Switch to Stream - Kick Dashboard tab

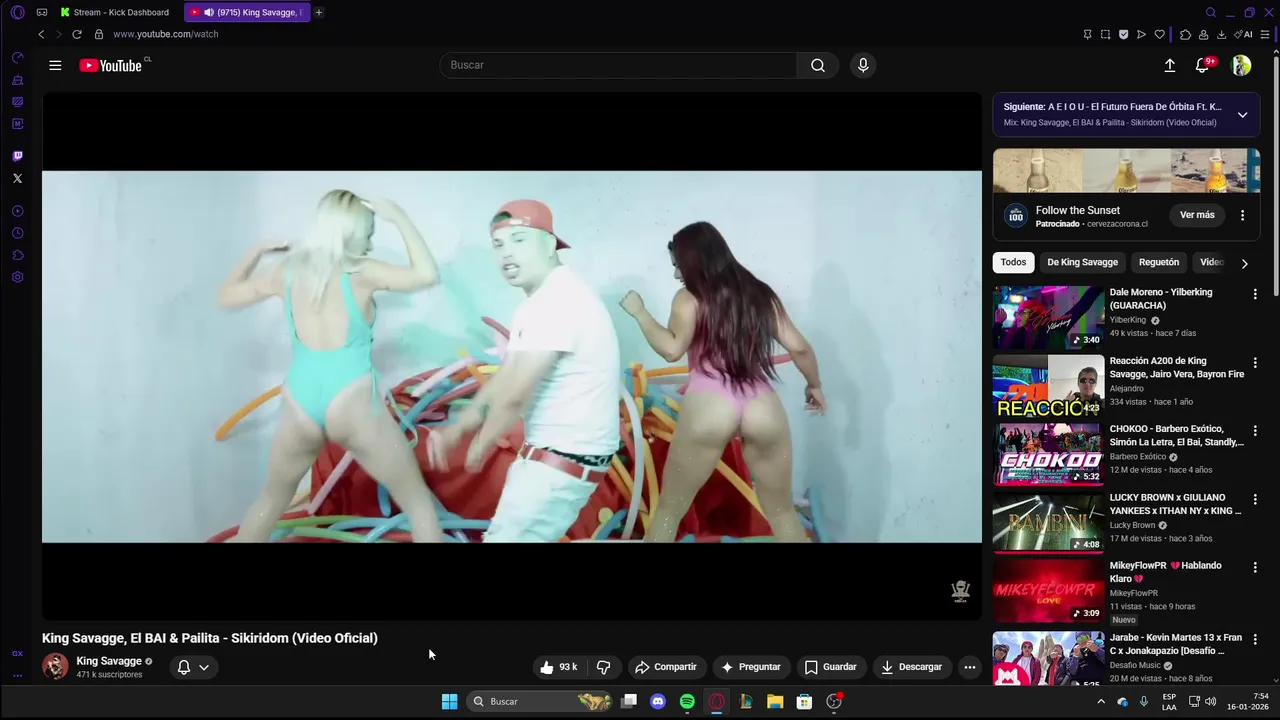115,12
